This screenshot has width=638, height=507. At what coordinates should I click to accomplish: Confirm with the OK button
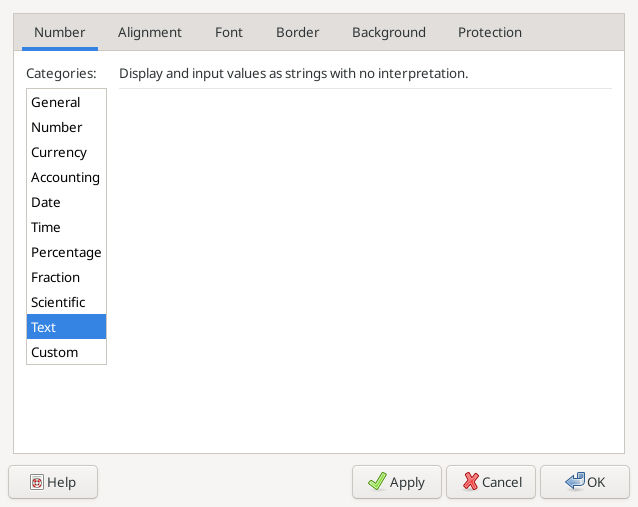[585, 482]
